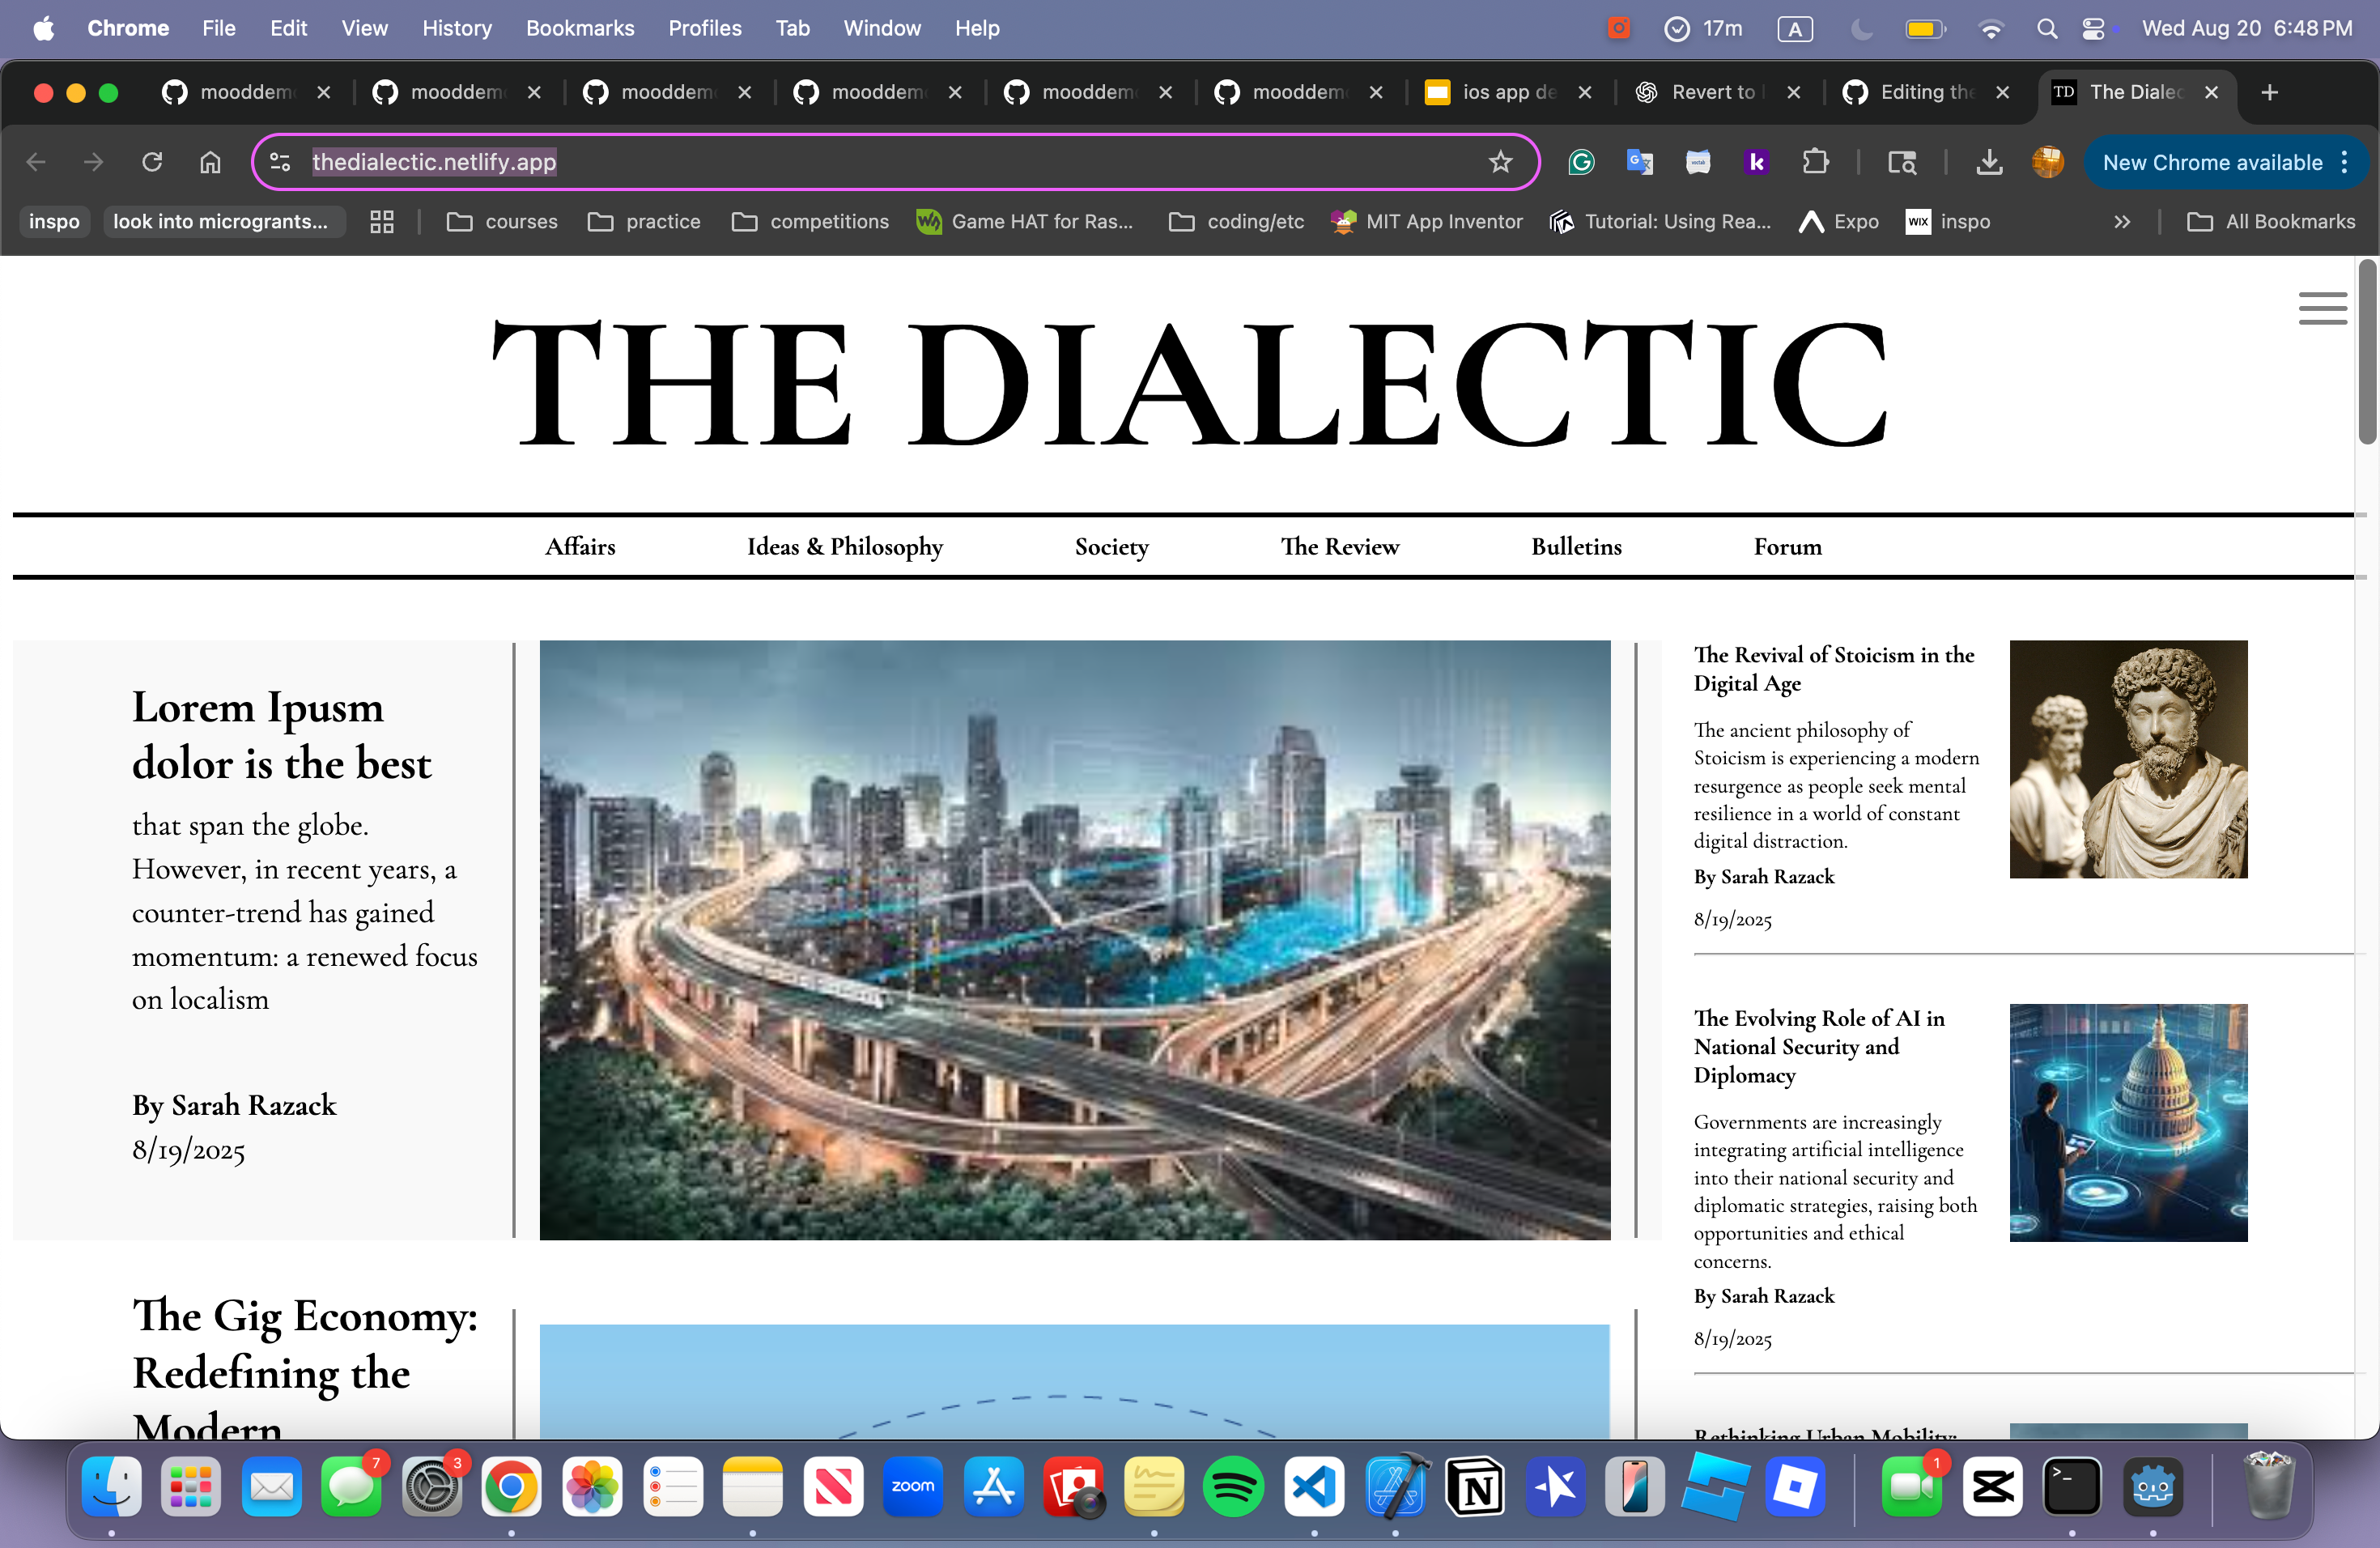Open a new tab with plus button
The image size is (2380, 1548).
pyautogui.click(x=2269, y=93)
